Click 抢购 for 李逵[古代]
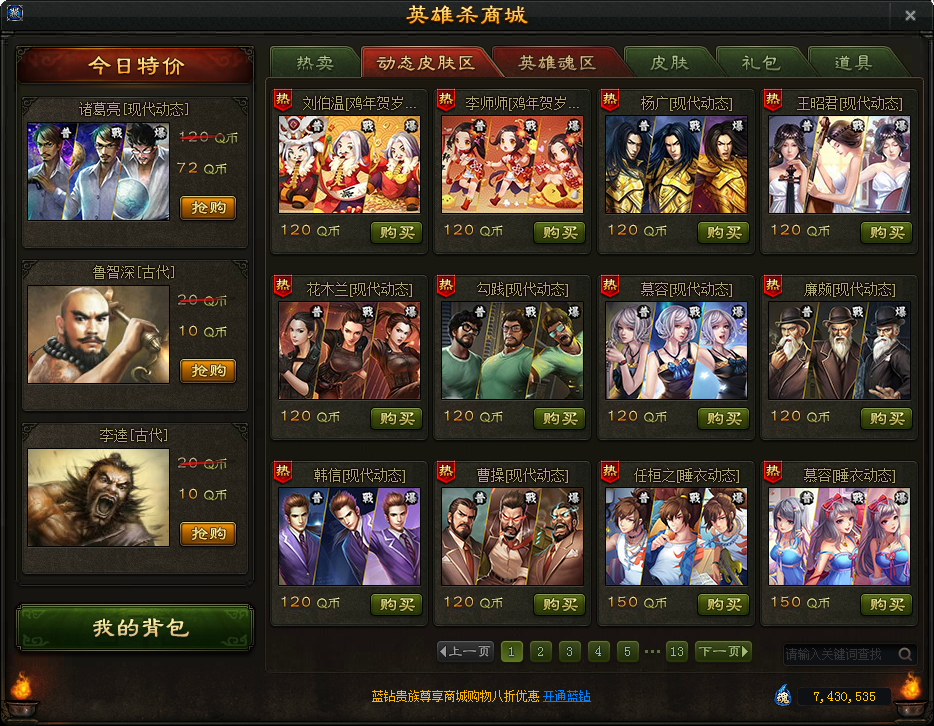Viewport: 934px width, 726px height. tap(208, 534)
